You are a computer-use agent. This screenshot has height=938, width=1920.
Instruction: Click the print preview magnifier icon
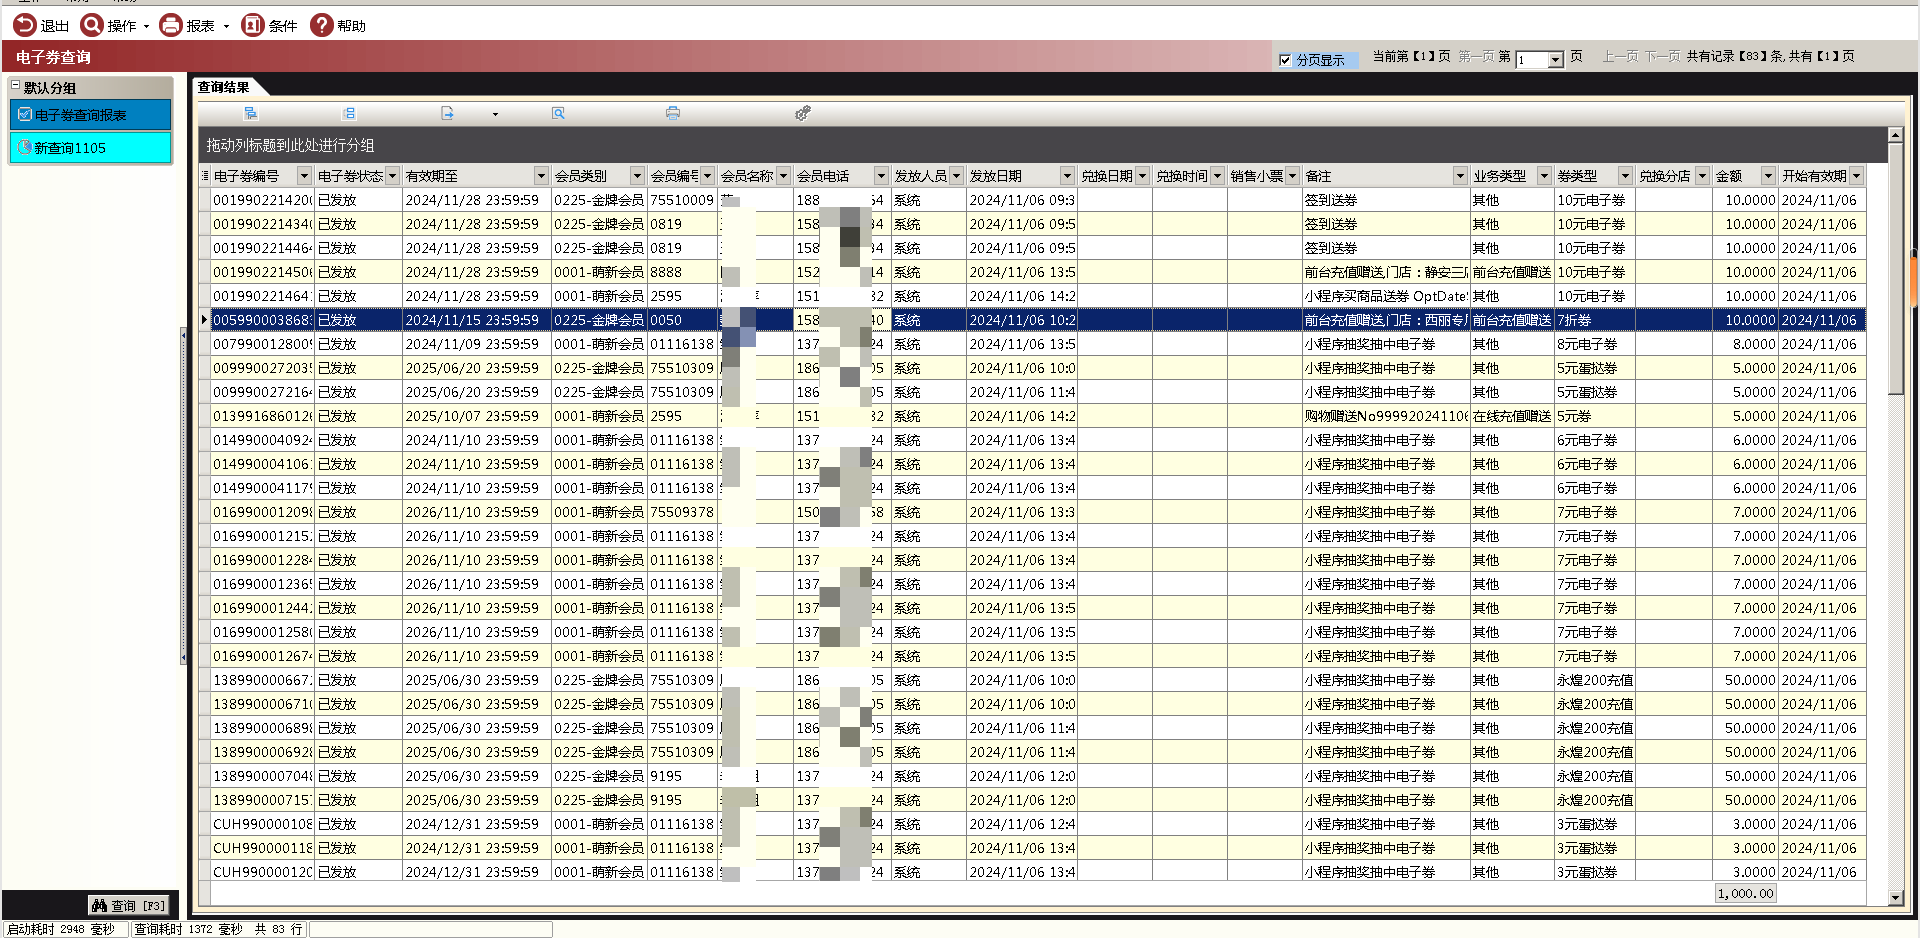[558, 113]
